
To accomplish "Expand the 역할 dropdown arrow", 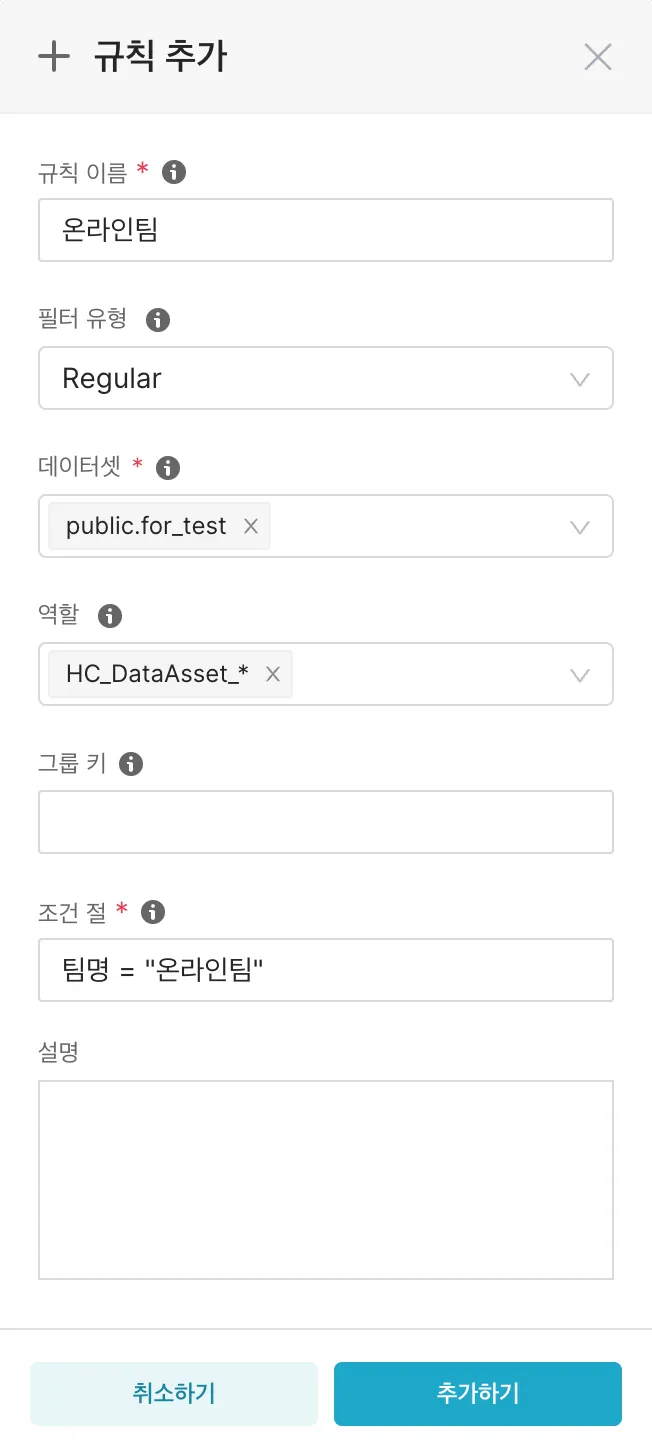I will pyautogui.click(x=579, y=674).
